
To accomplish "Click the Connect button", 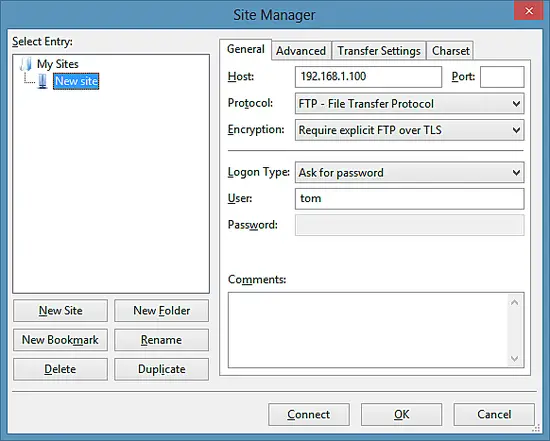I will click(309, 414).
